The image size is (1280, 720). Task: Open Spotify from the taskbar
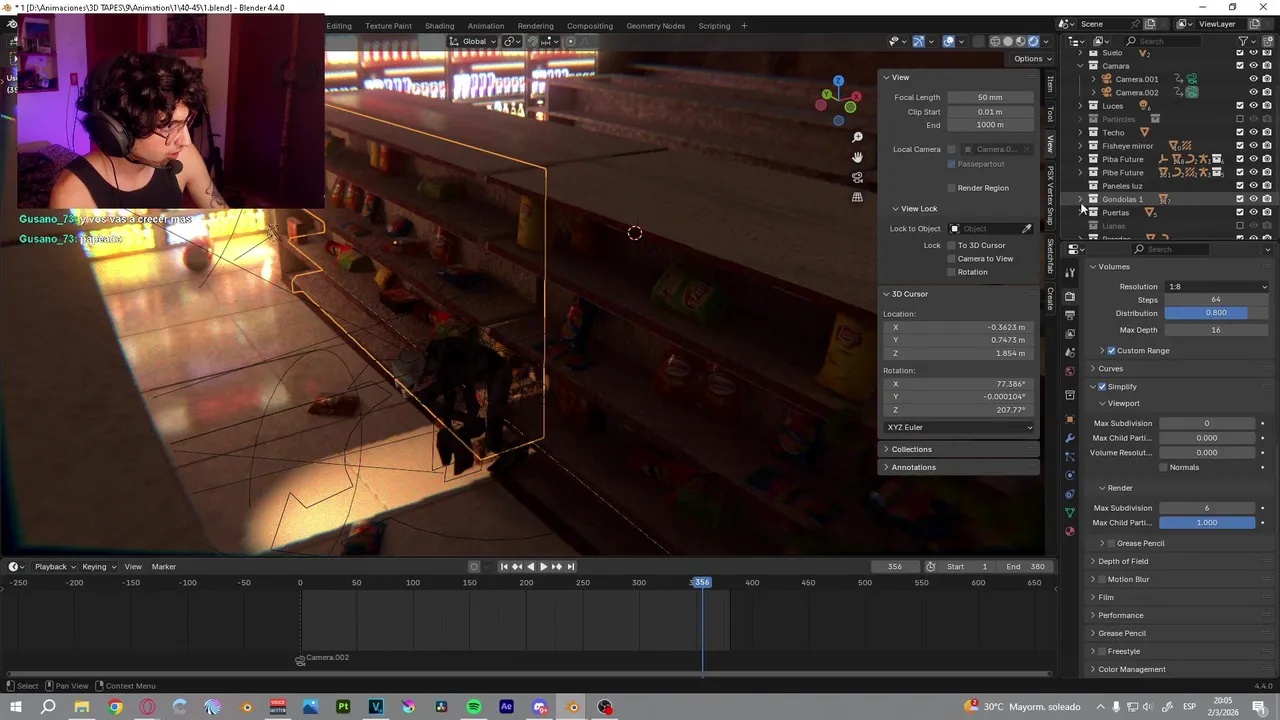pyautogui.click(x=474, y=707)
